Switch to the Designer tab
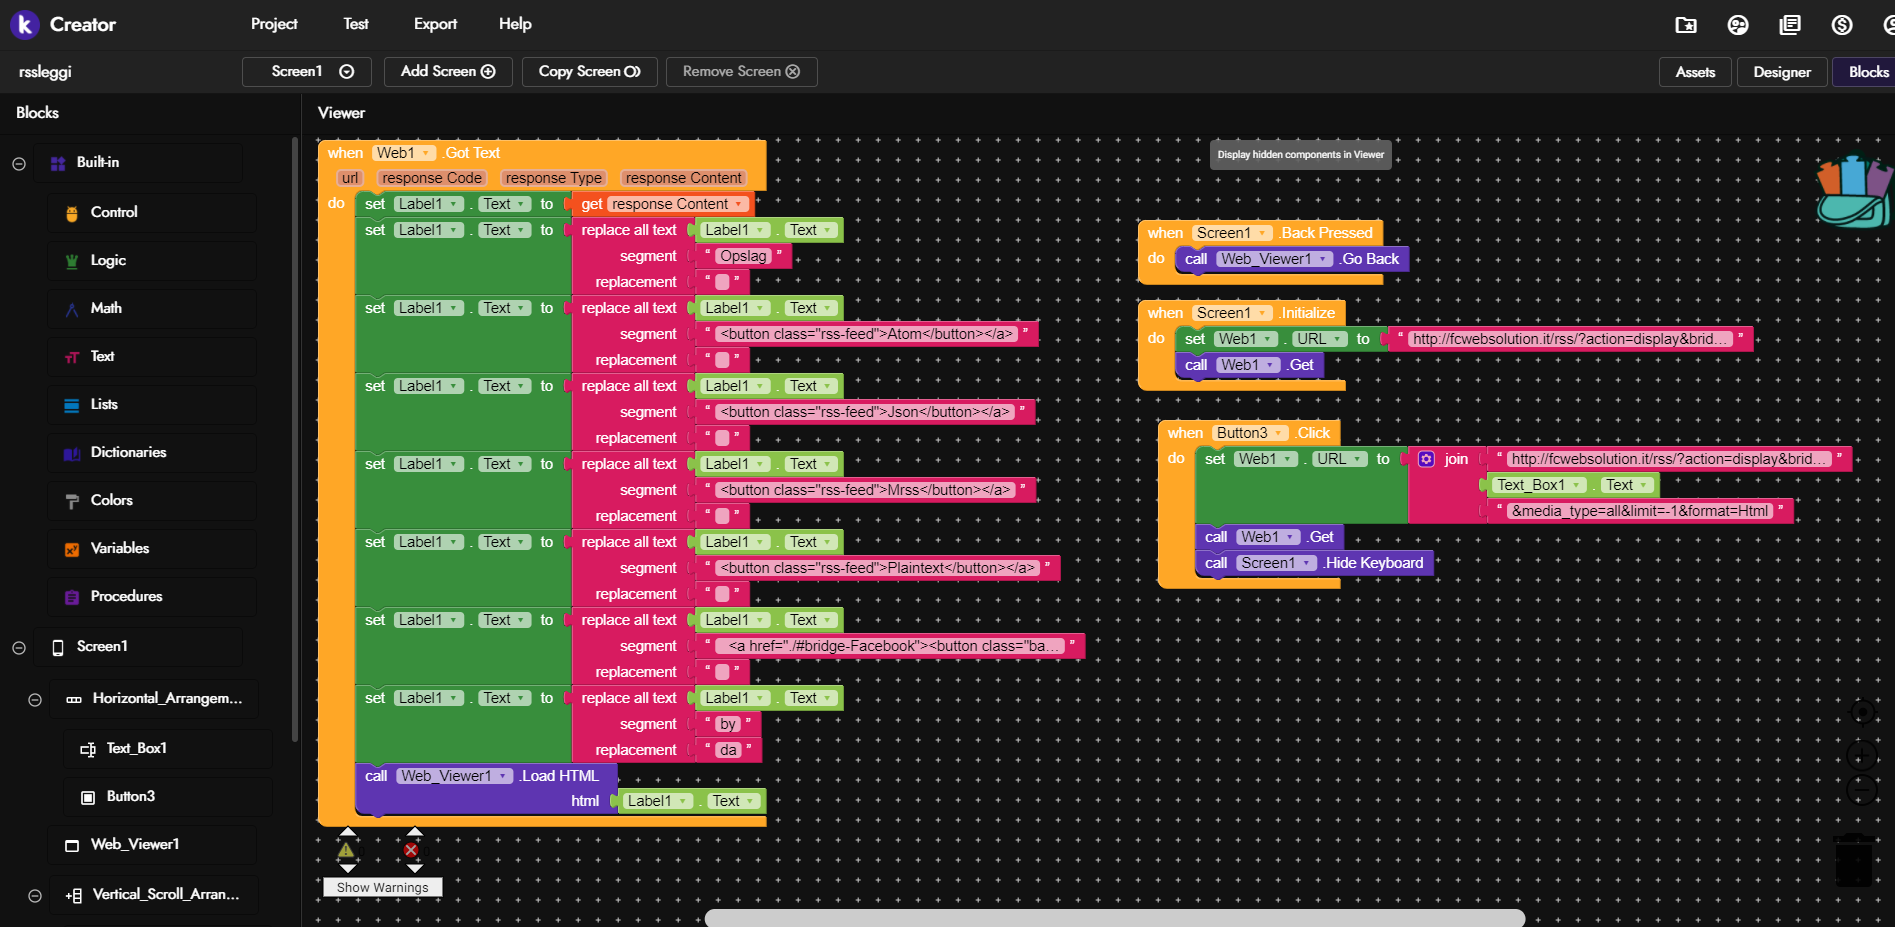This screenshot has height=927, width=1895. (1781, 72)
